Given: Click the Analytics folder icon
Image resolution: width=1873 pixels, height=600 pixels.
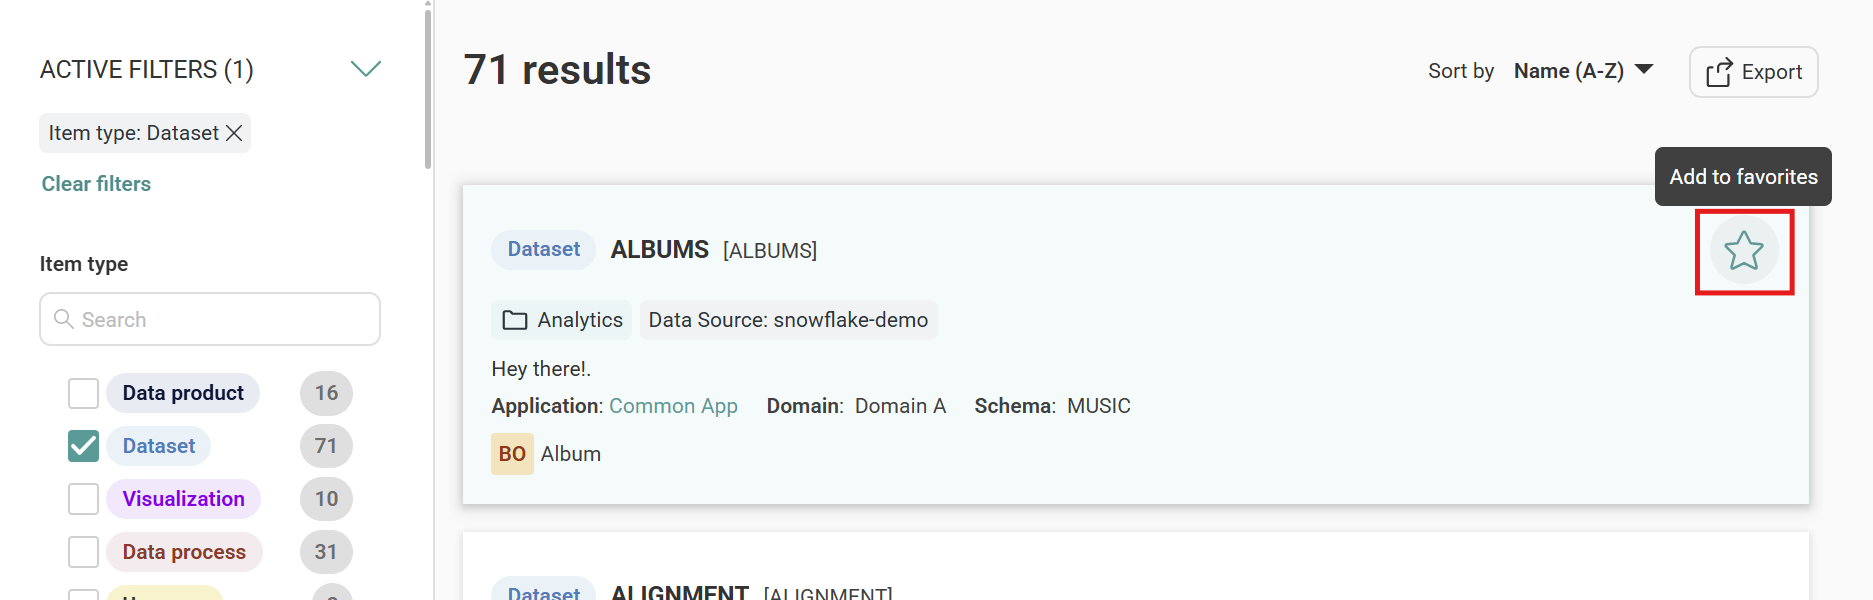Looking at the screenshot, I should tap(515, 320).
